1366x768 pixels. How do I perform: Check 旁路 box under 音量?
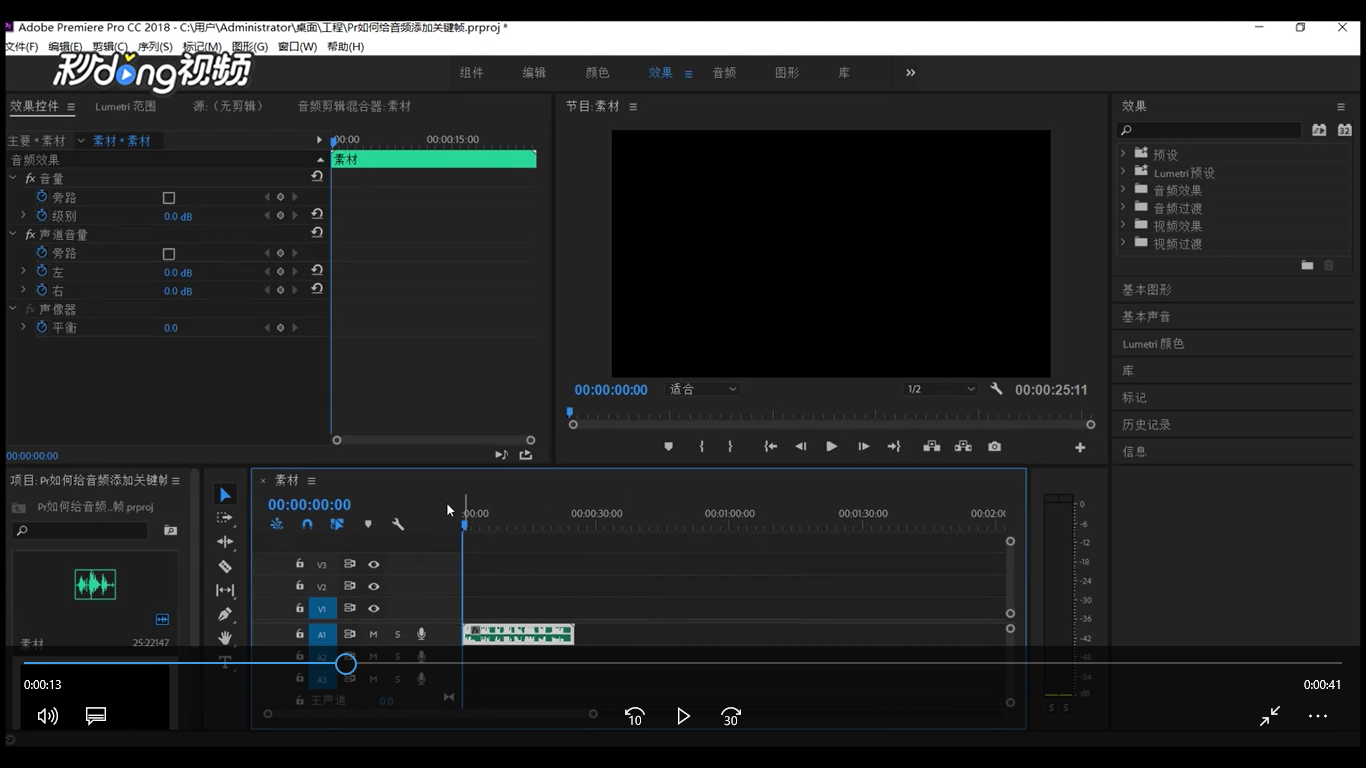[x=169, y=198]
